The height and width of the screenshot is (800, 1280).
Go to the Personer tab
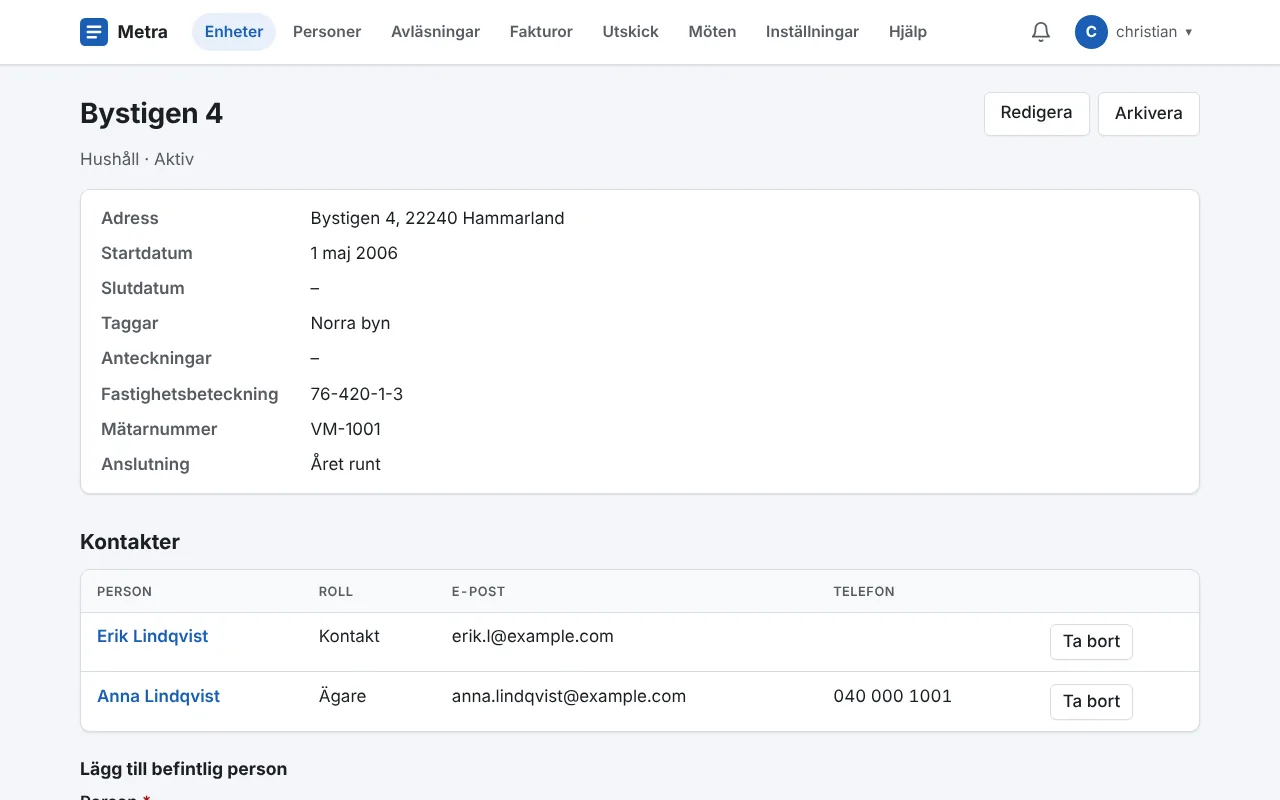327,32
